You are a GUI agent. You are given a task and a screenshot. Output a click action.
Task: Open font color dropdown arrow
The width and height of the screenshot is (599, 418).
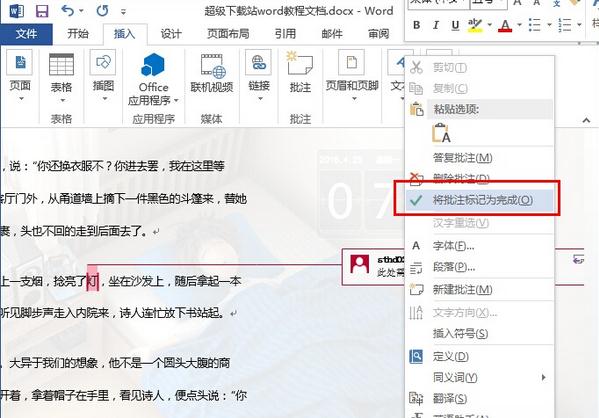tap(519, 25)
